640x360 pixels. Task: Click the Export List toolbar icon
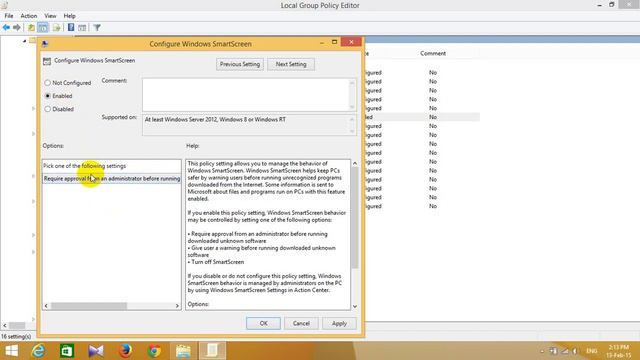click(56, 27)
